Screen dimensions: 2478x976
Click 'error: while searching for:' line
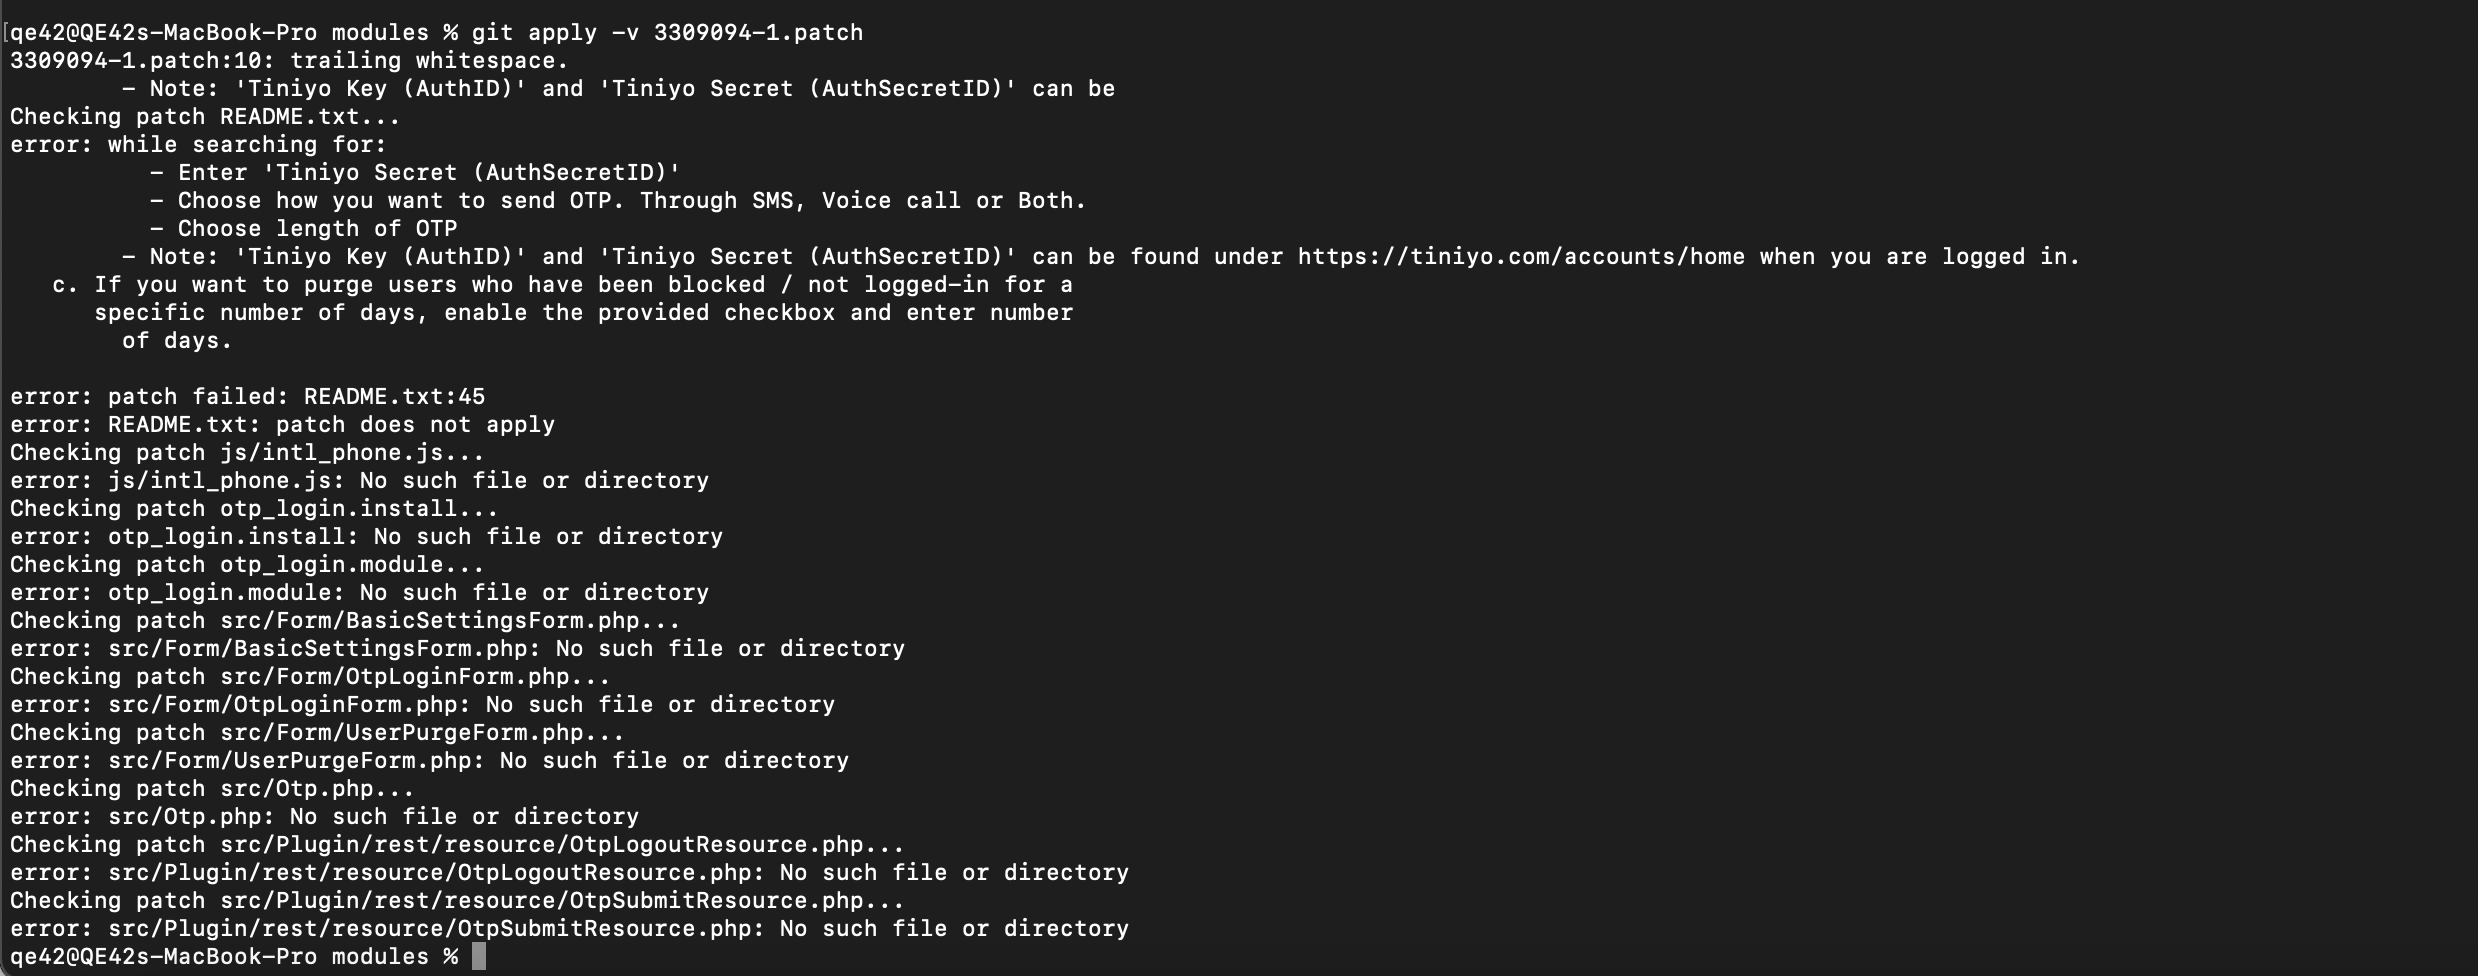[198, 145]
